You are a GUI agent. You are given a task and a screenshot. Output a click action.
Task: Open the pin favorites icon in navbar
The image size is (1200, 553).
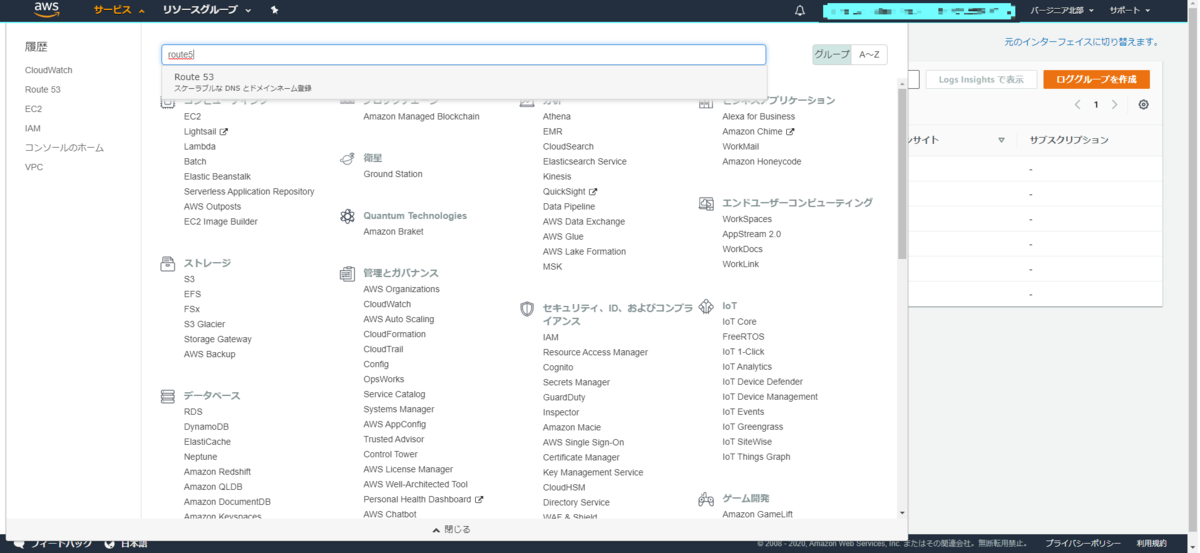(275, 10)
